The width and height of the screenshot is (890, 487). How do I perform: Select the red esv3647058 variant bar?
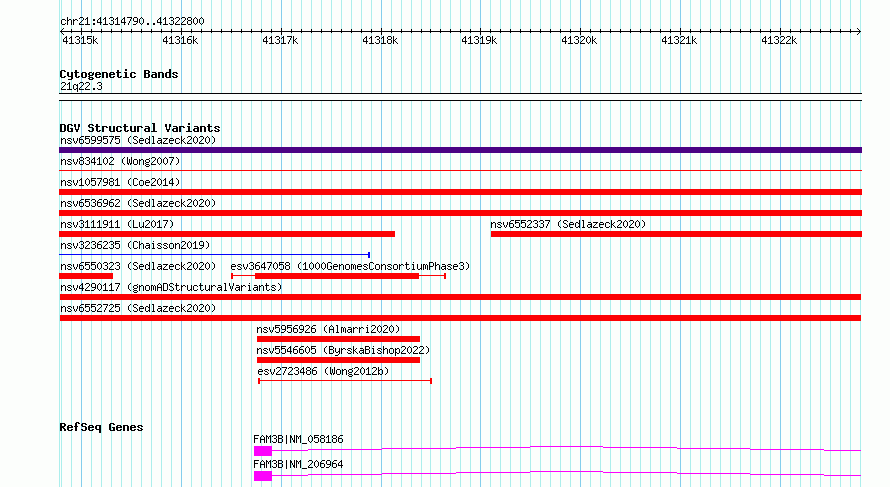pos(337,276)
